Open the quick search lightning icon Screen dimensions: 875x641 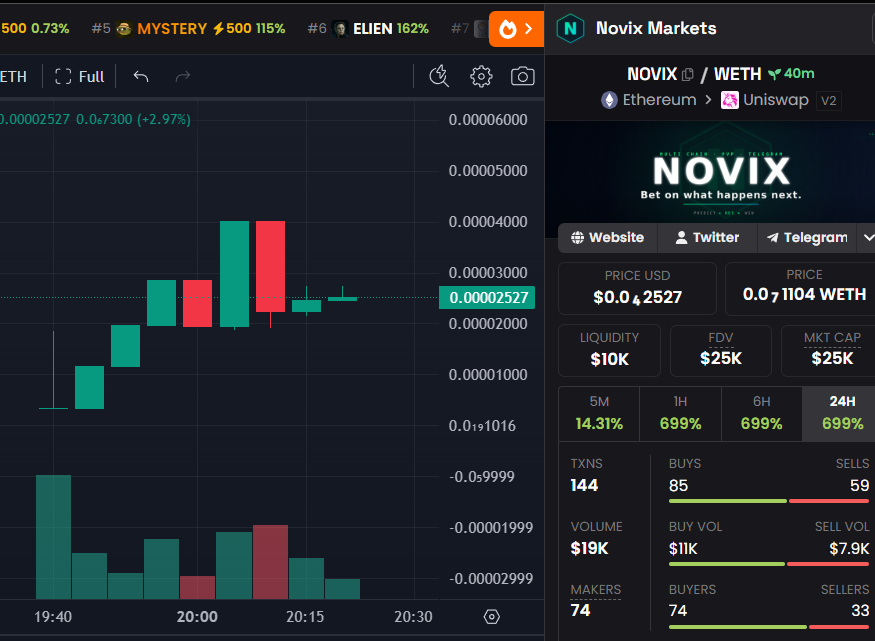[x=439, y=76]
